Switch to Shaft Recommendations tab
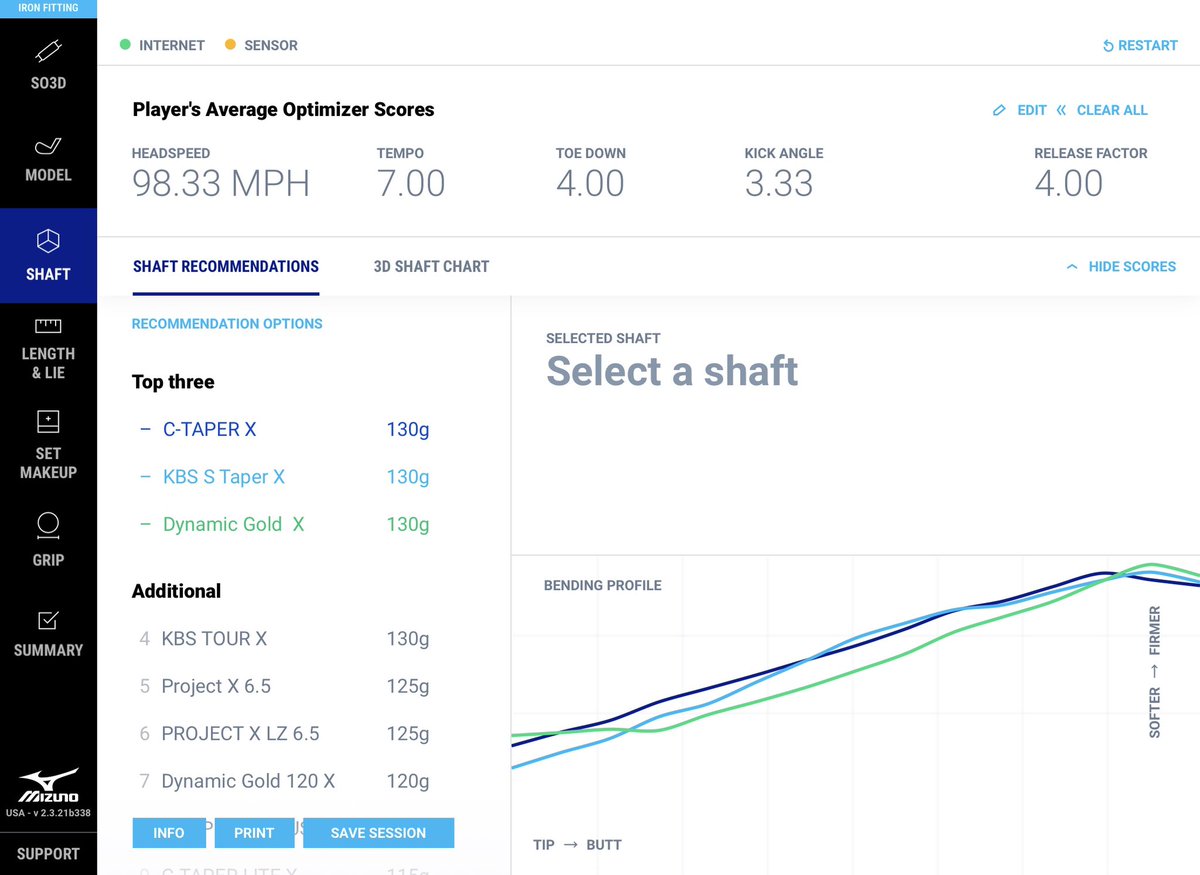 click(x=226, y=267)
